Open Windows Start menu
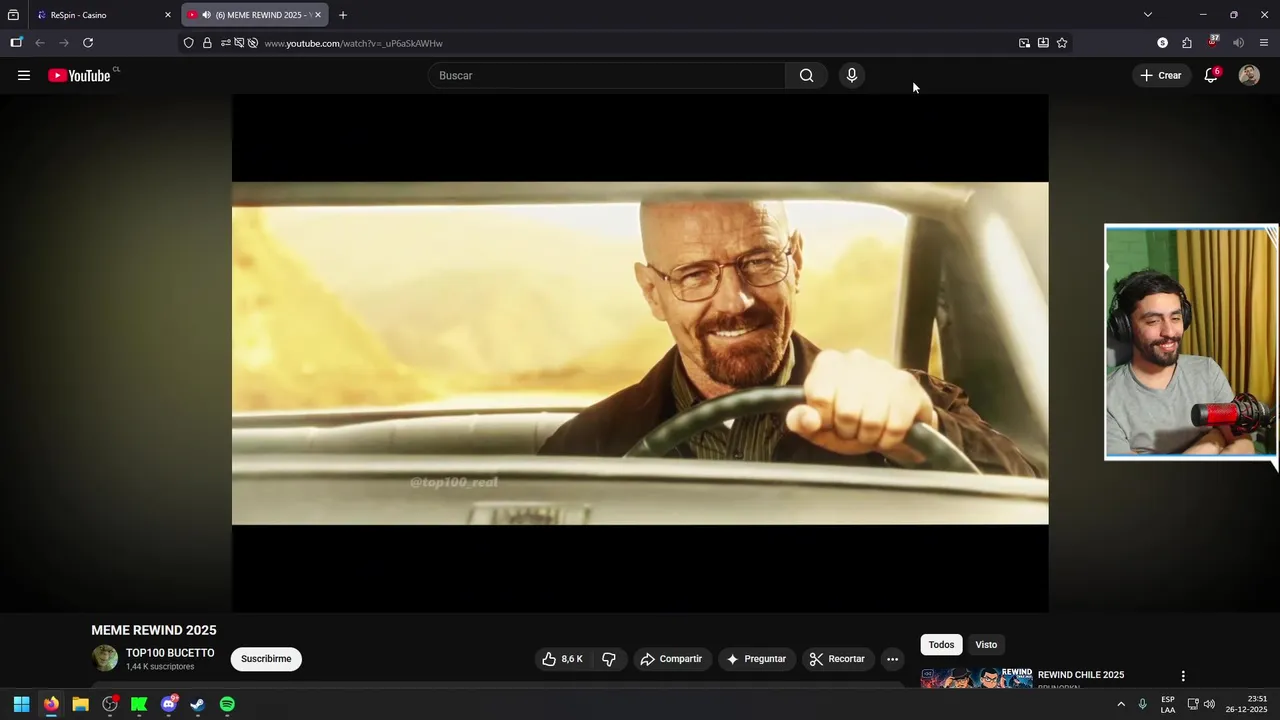Image resolution: width=1280 pixels, height=720 pixels. coord(21,705)
